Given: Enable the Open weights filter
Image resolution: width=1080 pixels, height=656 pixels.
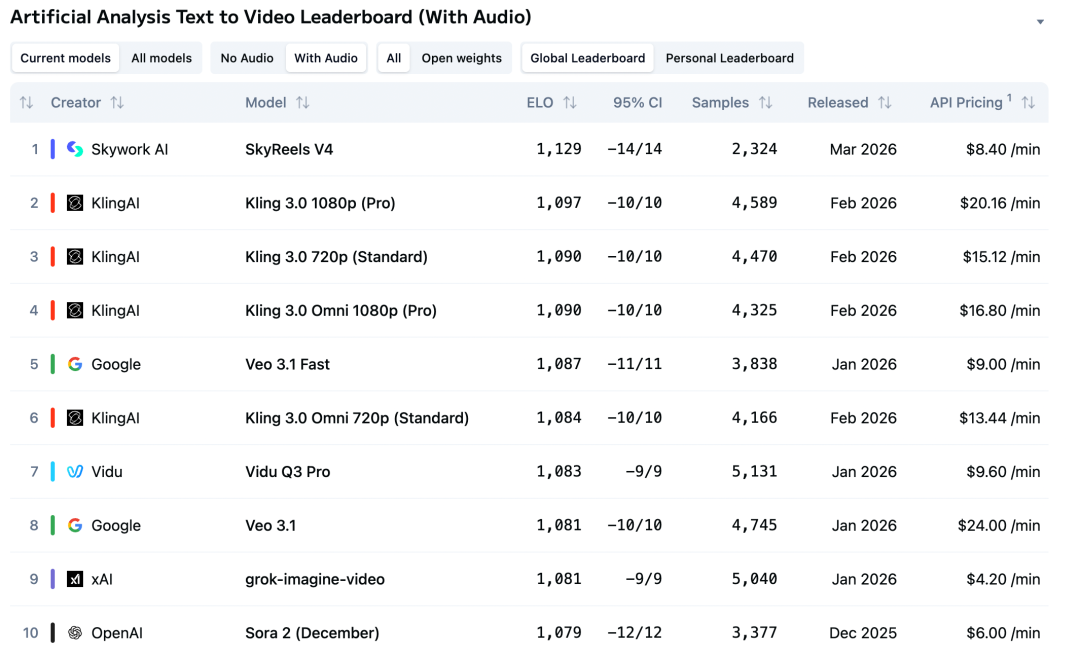Looking at the screenshot, I should coord(461,58).
